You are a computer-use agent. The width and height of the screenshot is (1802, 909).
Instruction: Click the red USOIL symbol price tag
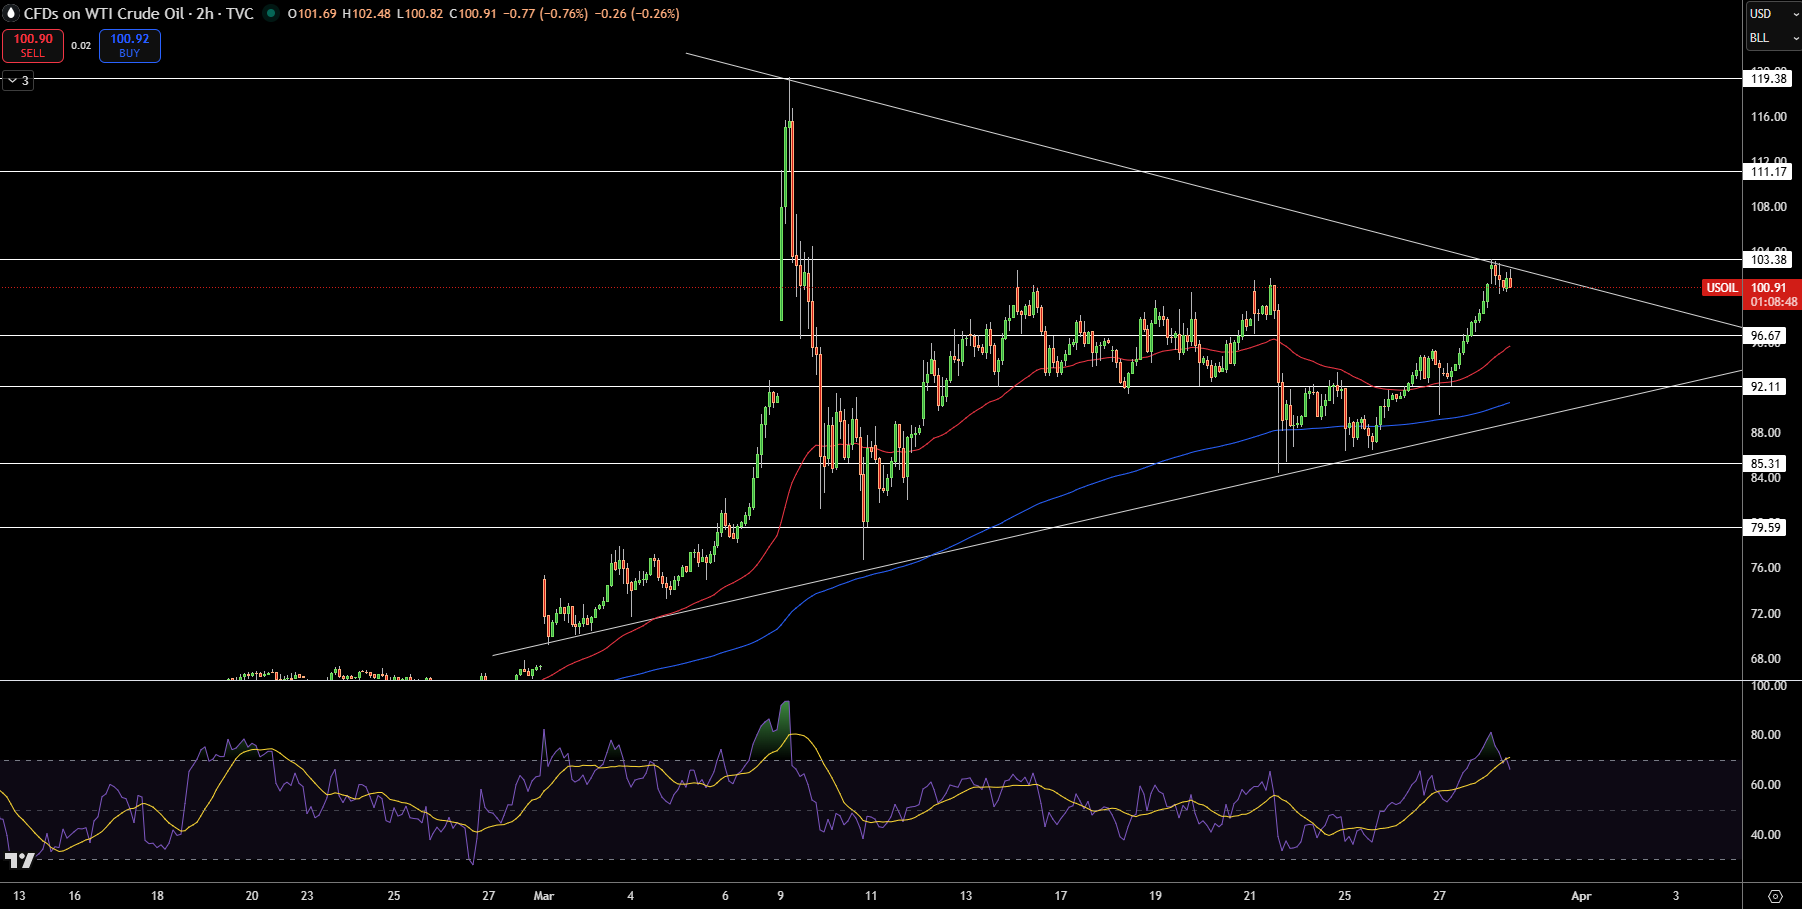click(x=1722, y=288)
